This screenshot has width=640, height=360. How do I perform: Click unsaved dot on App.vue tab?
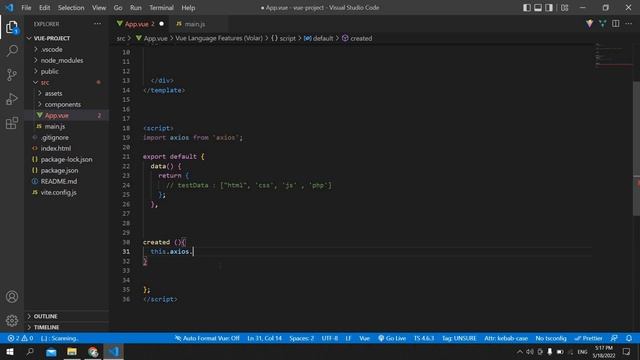click(x=162, y=24)
